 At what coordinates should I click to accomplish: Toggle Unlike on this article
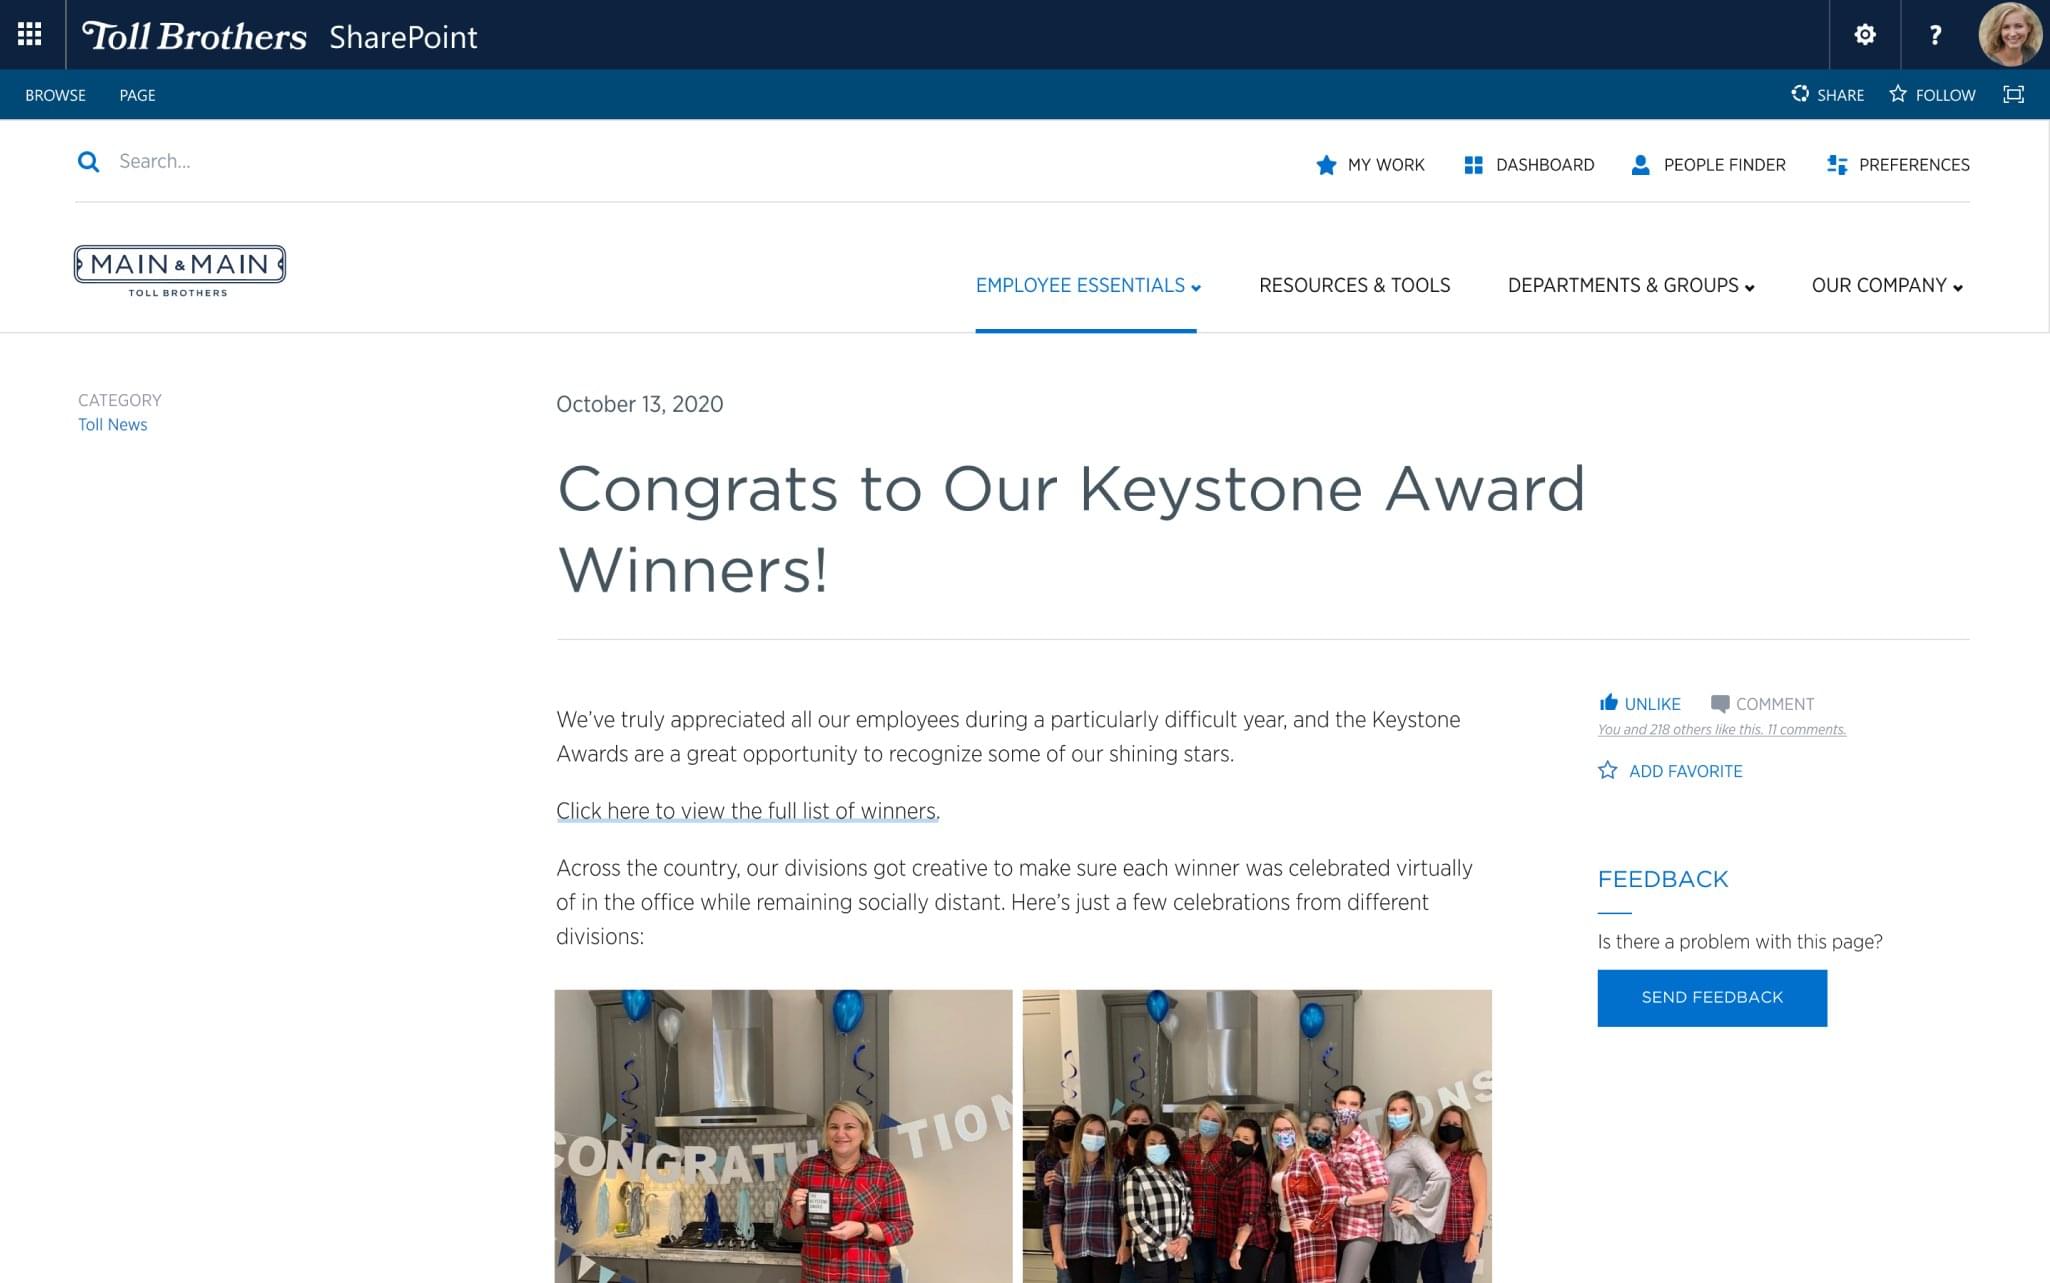pos(1640,704)
